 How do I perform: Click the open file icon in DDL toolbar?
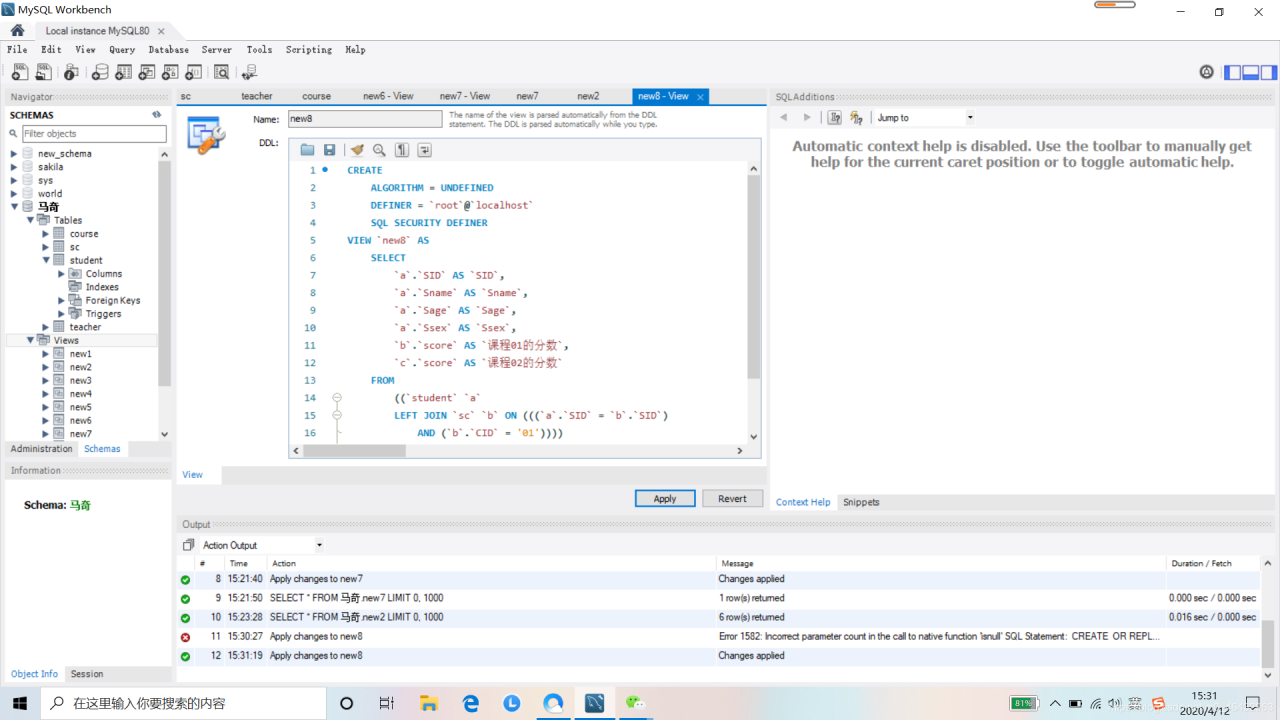coord(307,150)
